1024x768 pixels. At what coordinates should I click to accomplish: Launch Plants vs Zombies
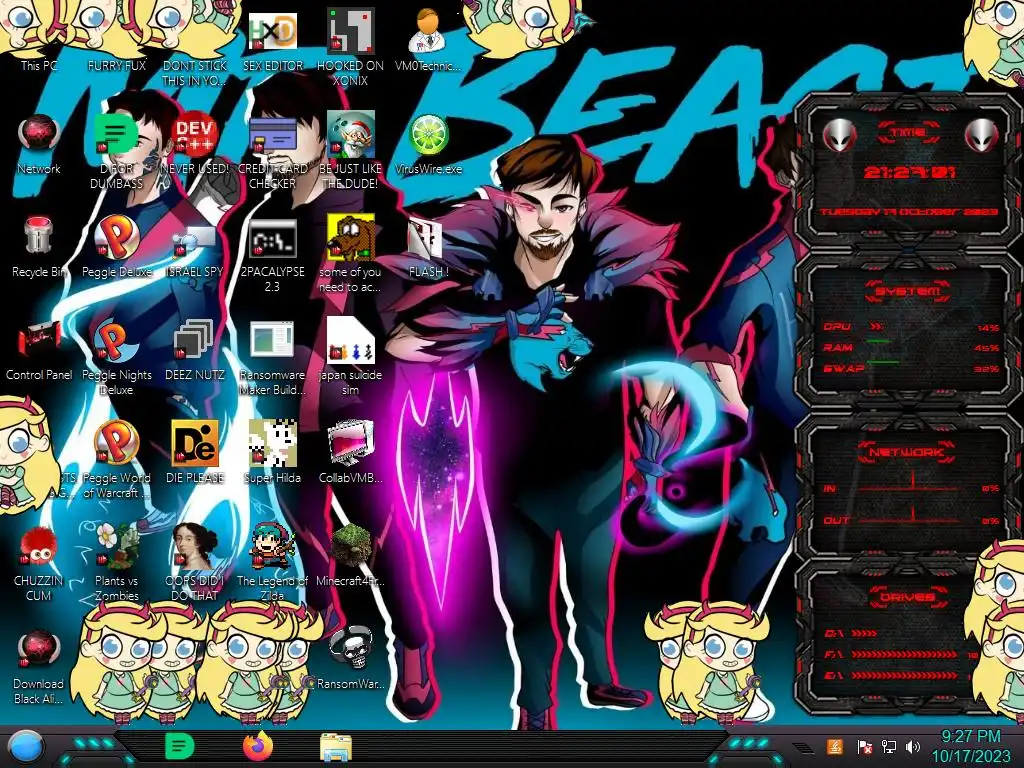click(116, 546)
